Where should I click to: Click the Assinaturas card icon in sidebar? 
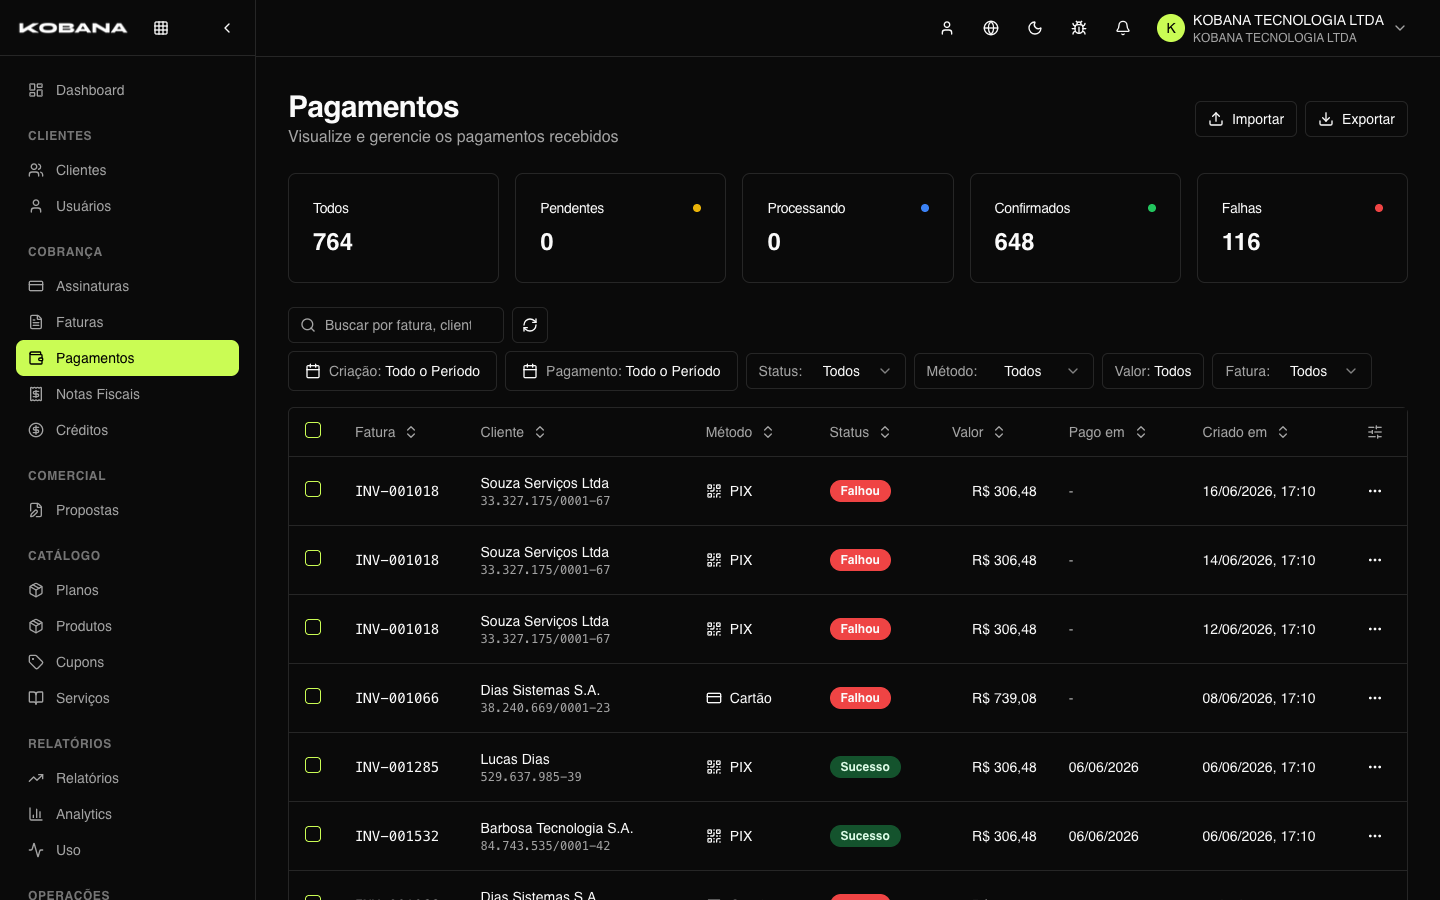tap(36, 286)
